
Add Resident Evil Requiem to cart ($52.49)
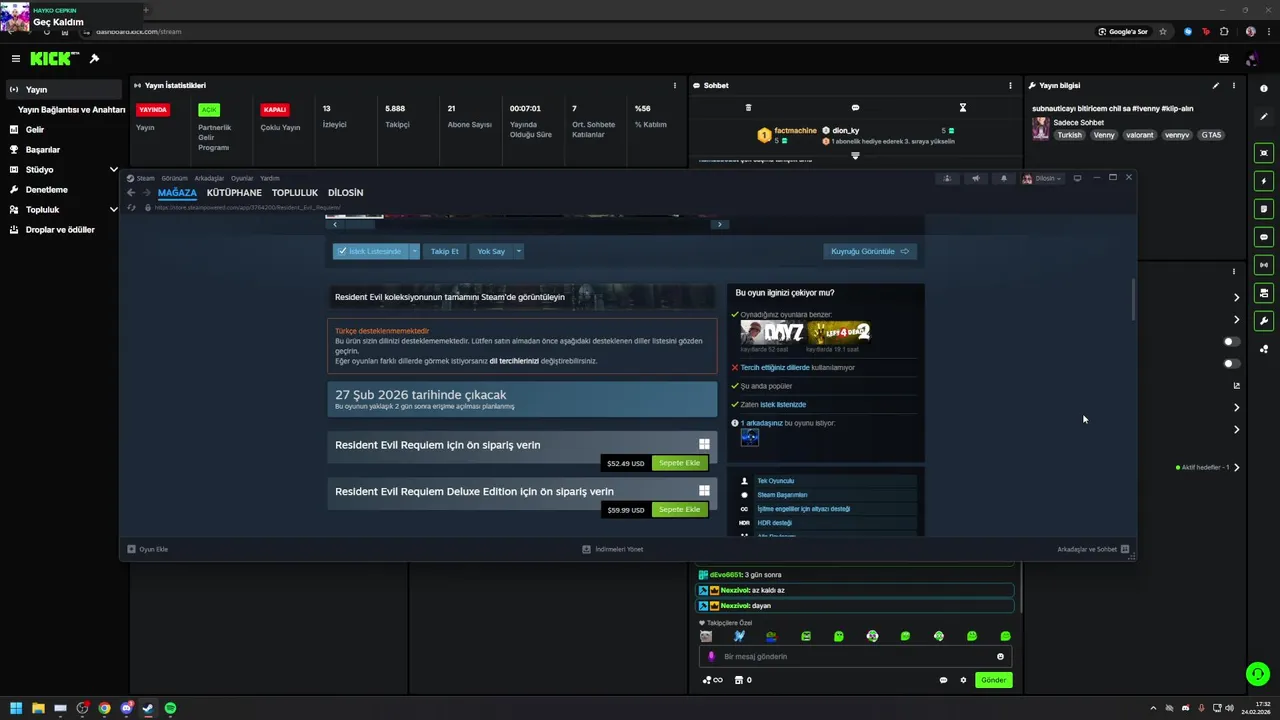[x=679, y=463]
